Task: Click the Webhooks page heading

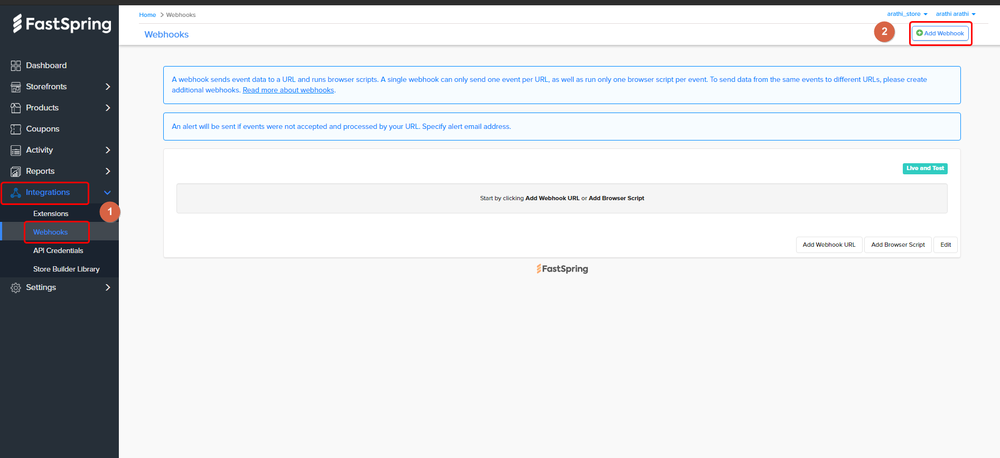Action: click(x=166, y=34)
